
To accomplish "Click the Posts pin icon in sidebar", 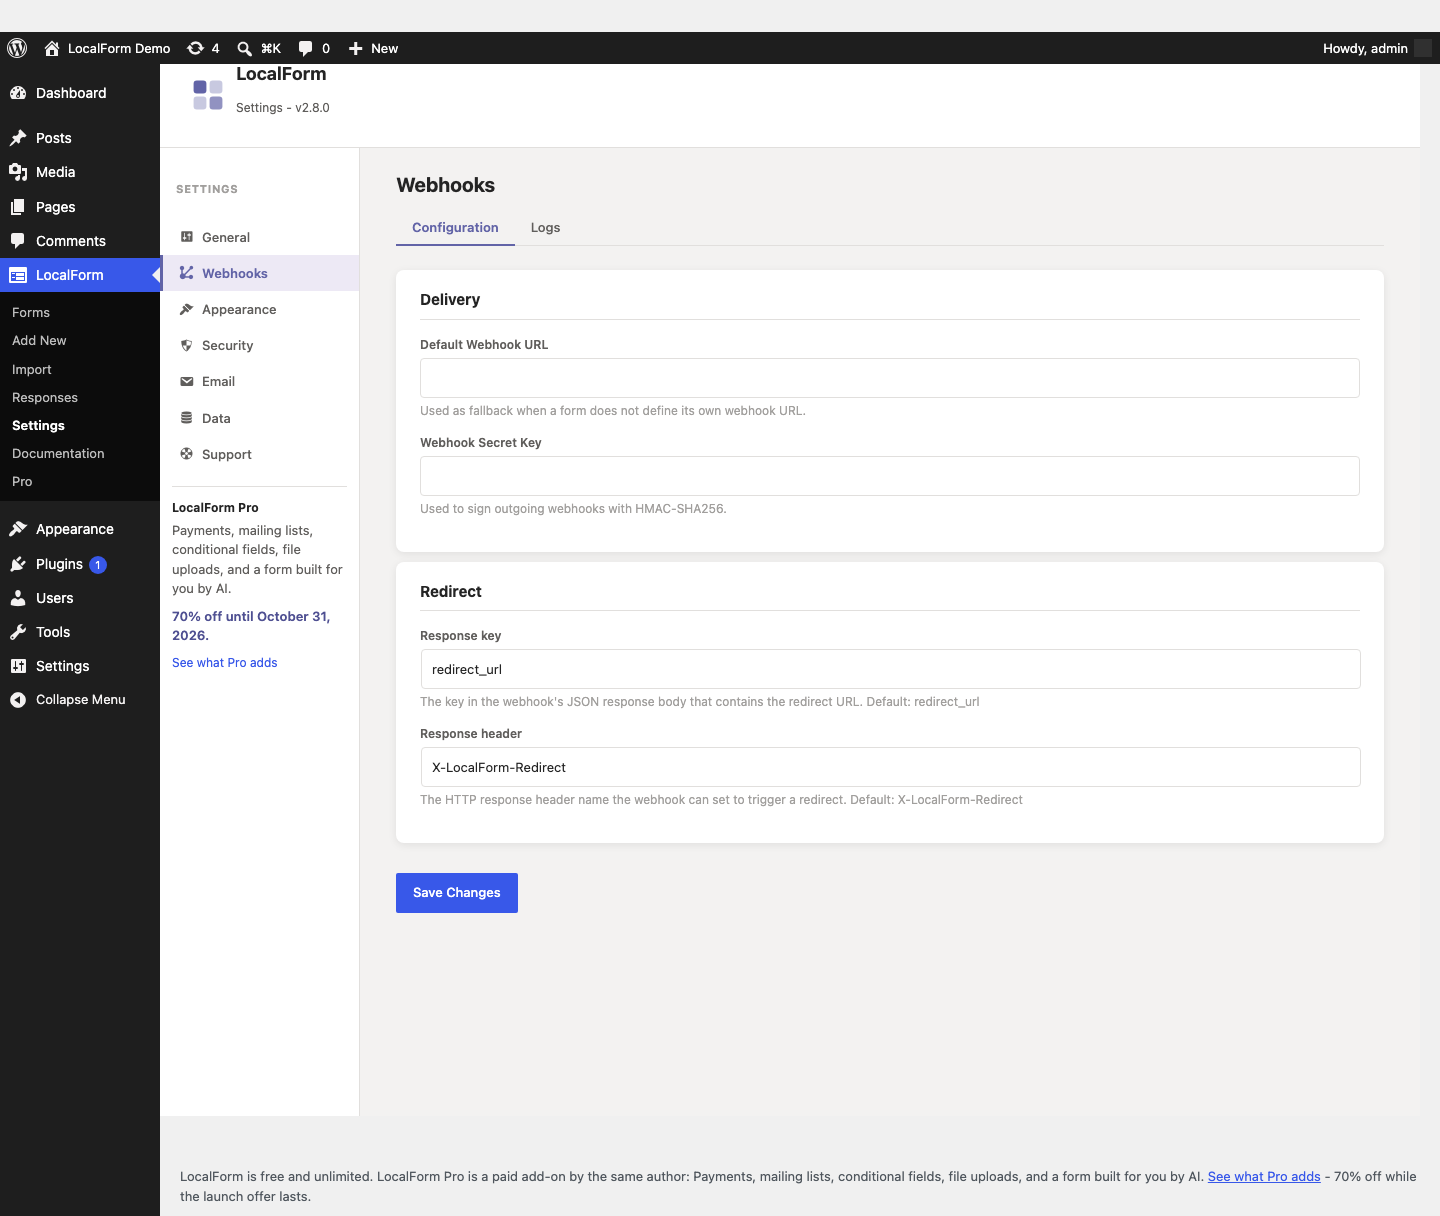I will tap(18, 138).
